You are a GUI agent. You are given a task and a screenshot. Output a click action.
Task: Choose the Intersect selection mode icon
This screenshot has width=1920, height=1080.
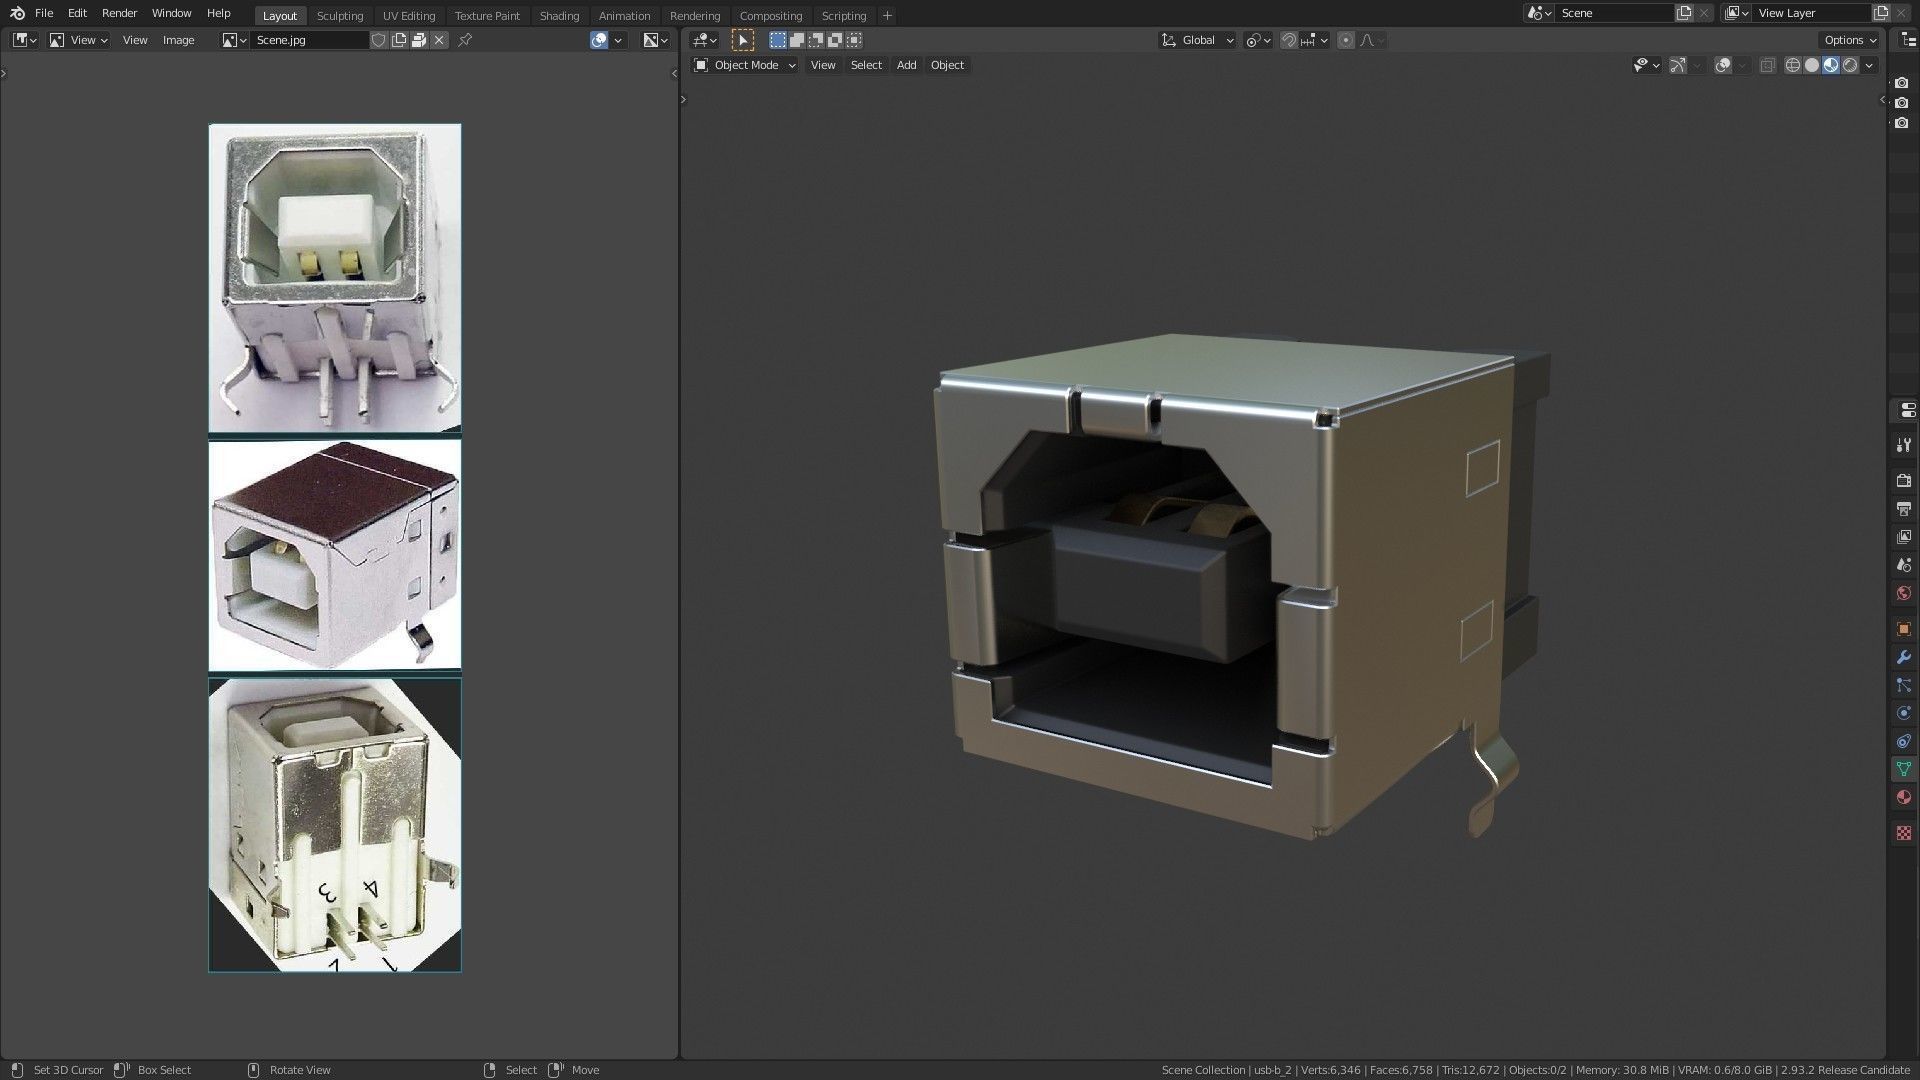854,40
